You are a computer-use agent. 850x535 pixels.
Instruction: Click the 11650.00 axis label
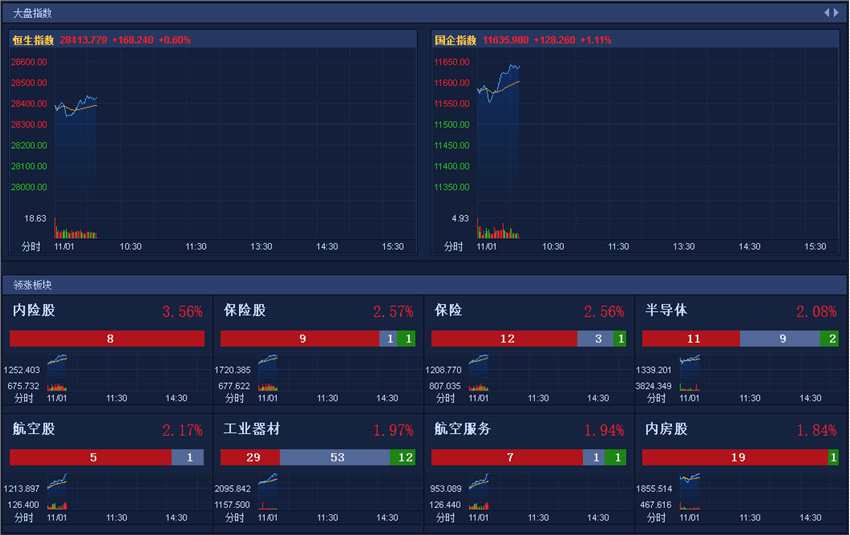click(452, 62)
